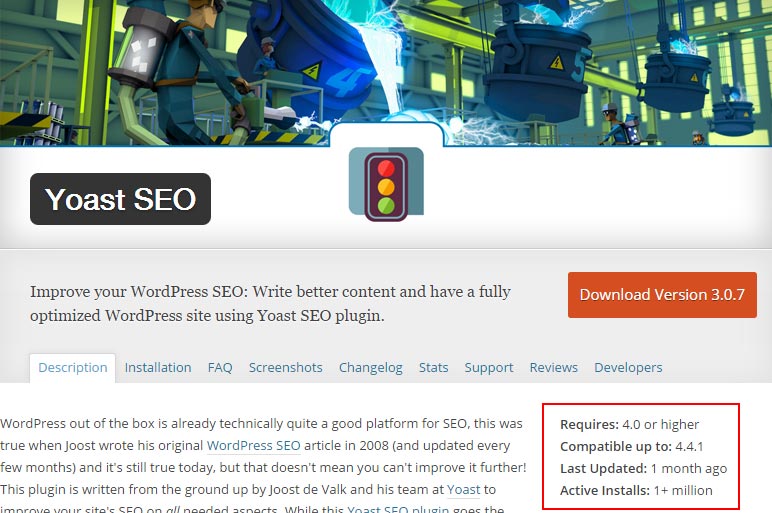Select the Description tab

coord(72,368)
